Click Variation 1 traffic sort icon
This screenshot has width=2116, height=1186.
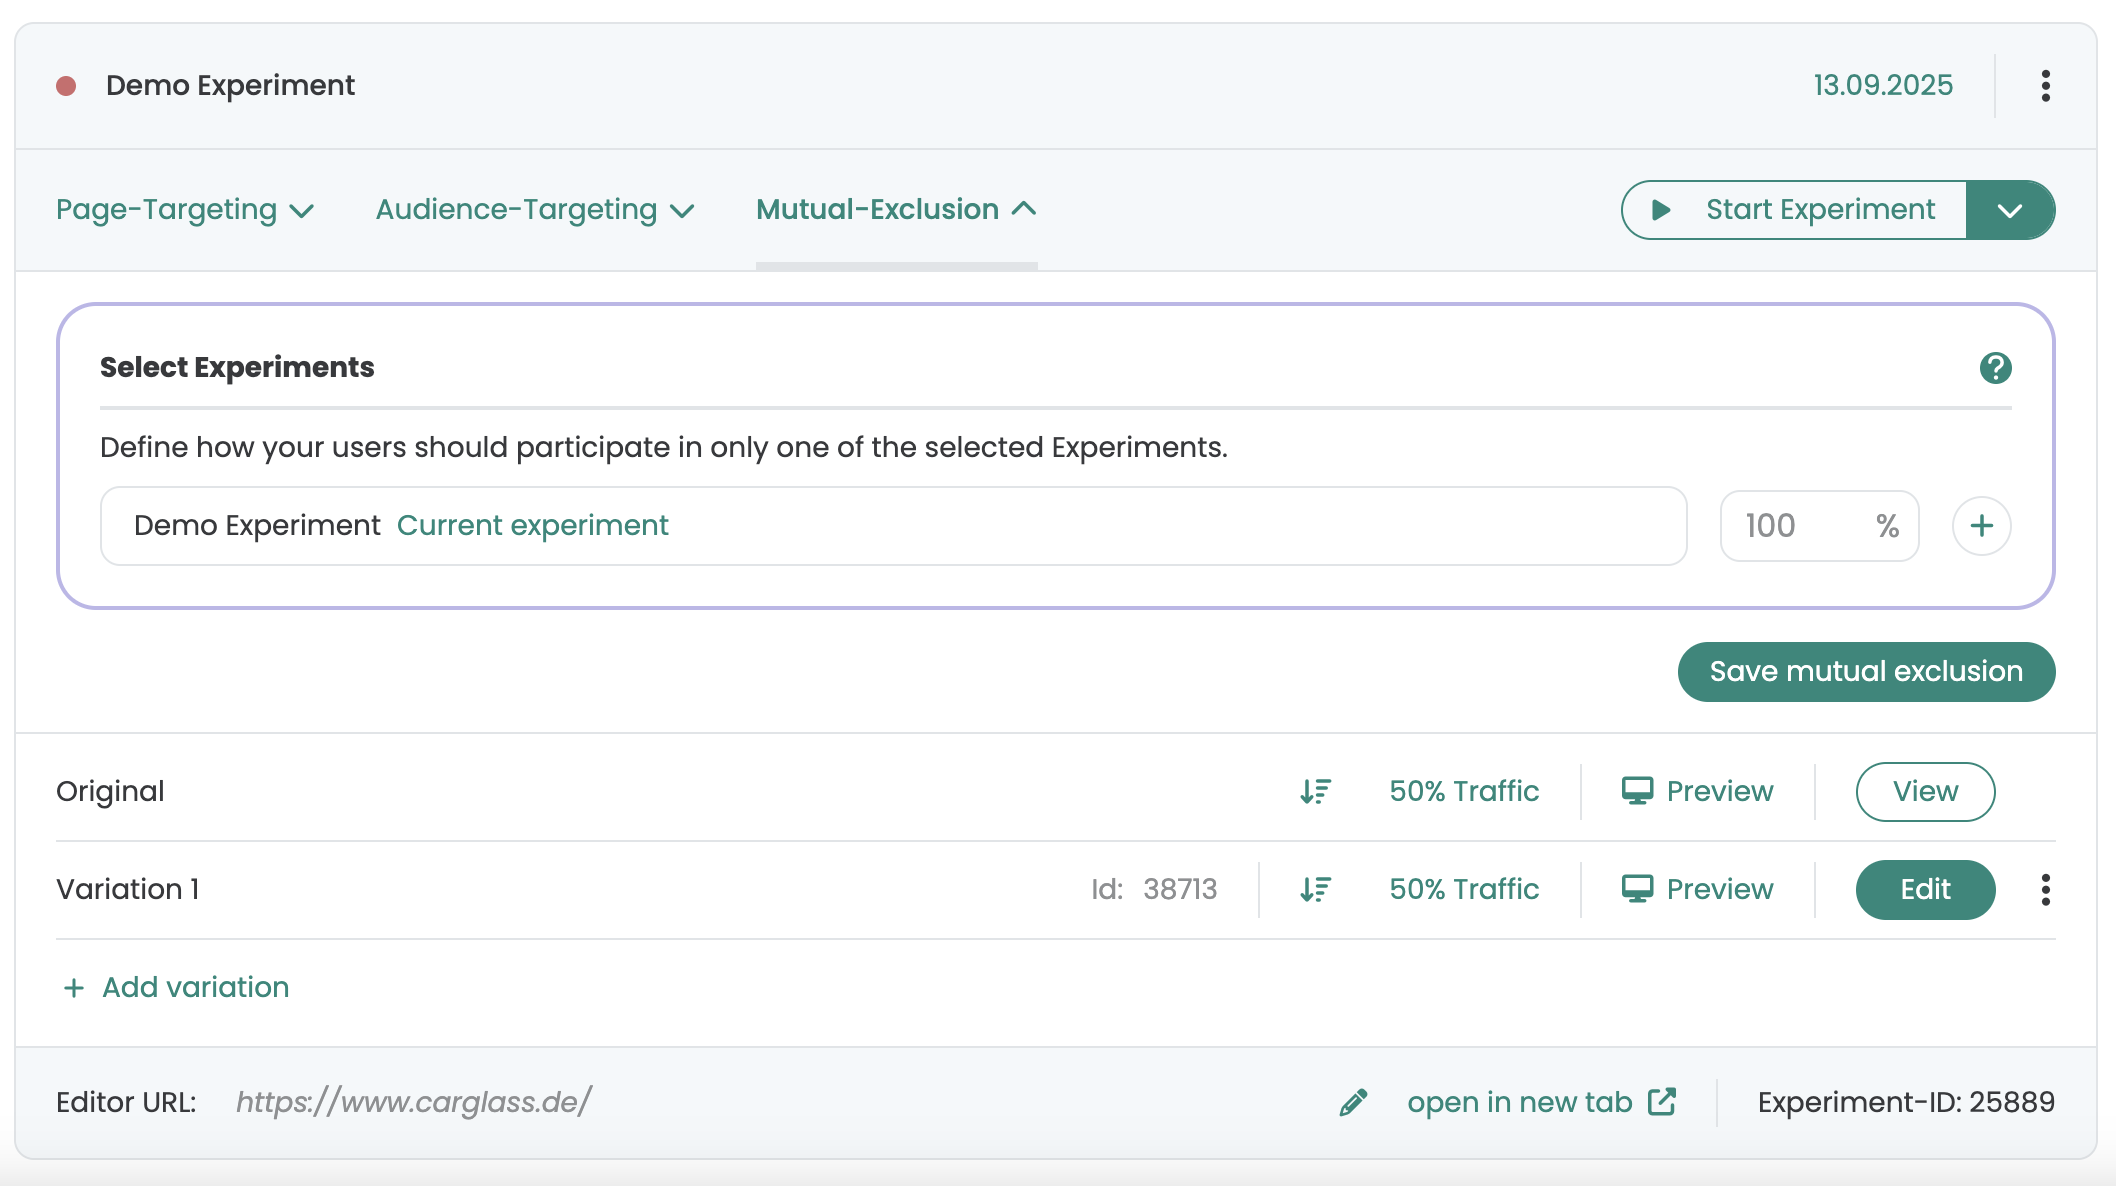(x=1315, y=889)
